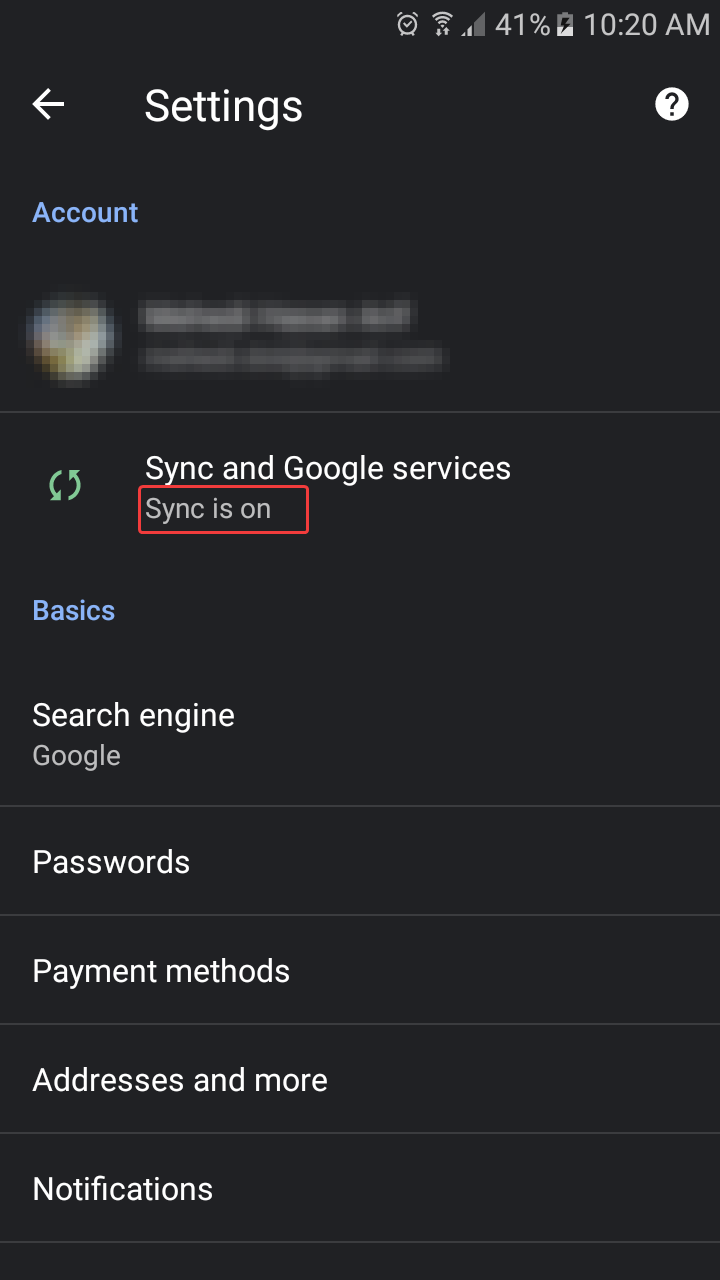This screenshot has height=1280, width=720.
Task: Tap the cellular signal strength icon
Action: click(x=473, y=24)
